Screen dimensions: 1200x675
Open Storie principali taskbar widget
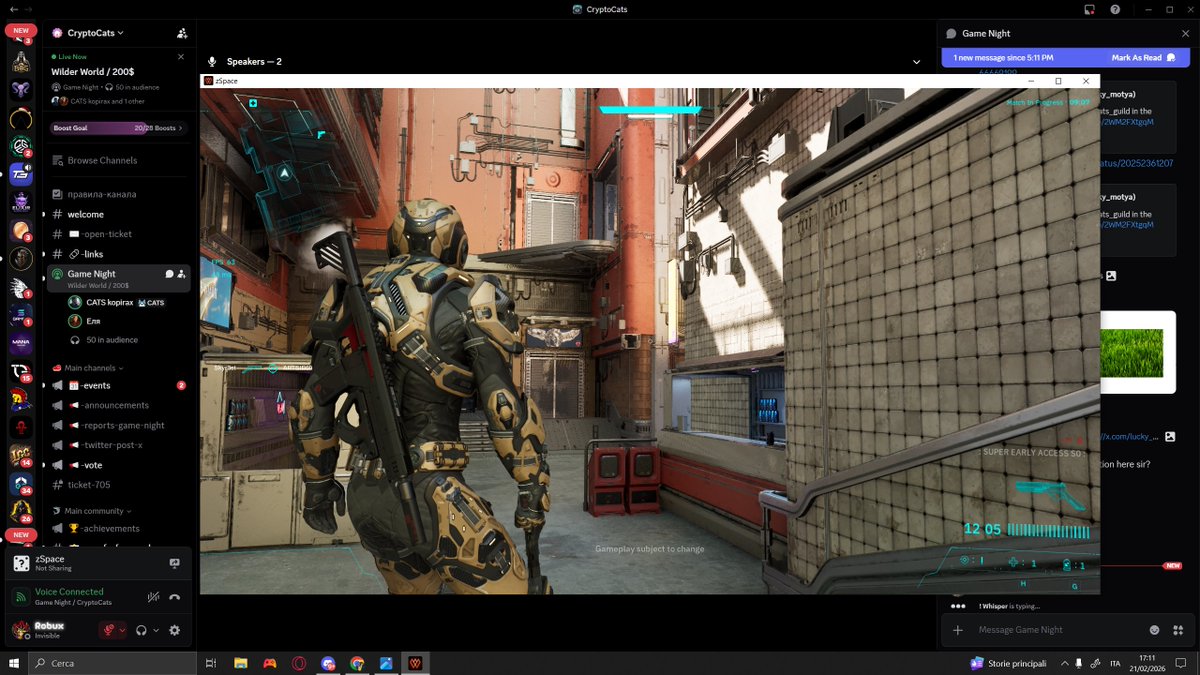pyautogui.click(x=1009, y=663)
